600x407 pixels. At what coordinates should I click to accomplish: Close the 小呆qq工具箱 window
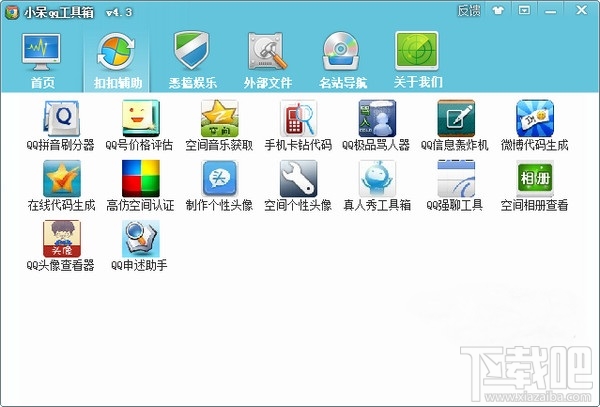582,10
